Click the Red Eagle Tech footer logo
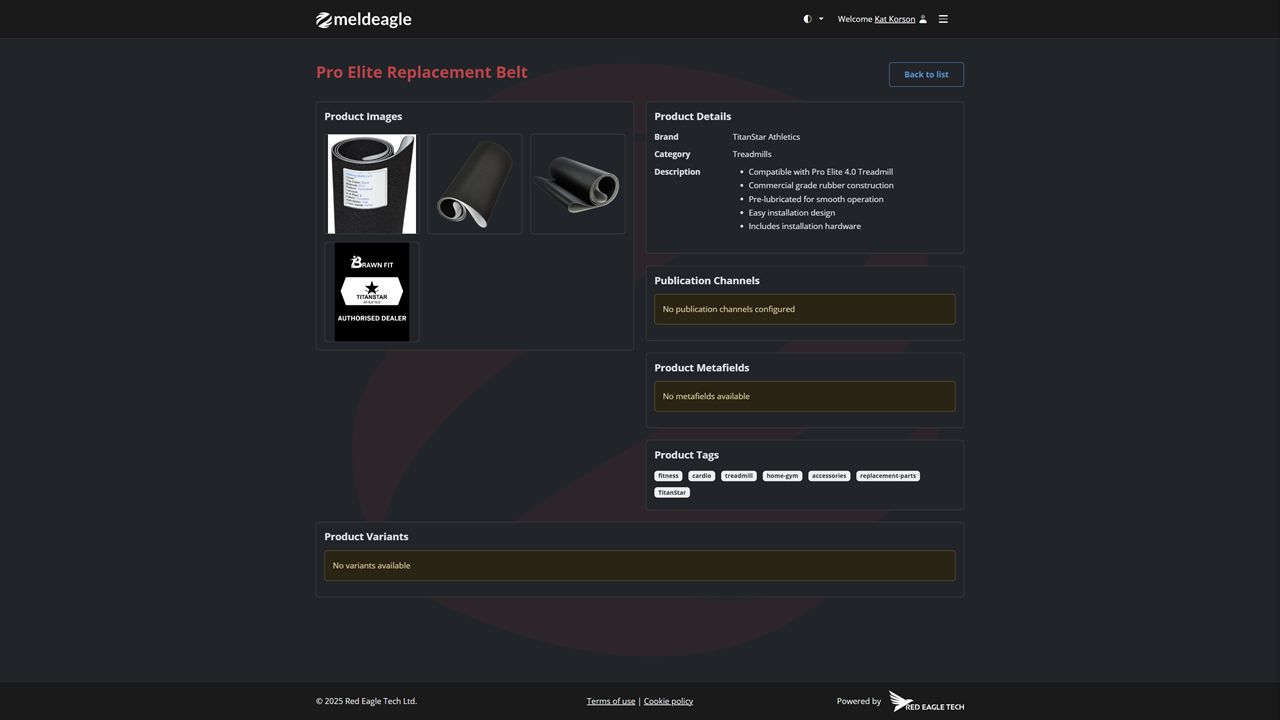 pos(926,701)
